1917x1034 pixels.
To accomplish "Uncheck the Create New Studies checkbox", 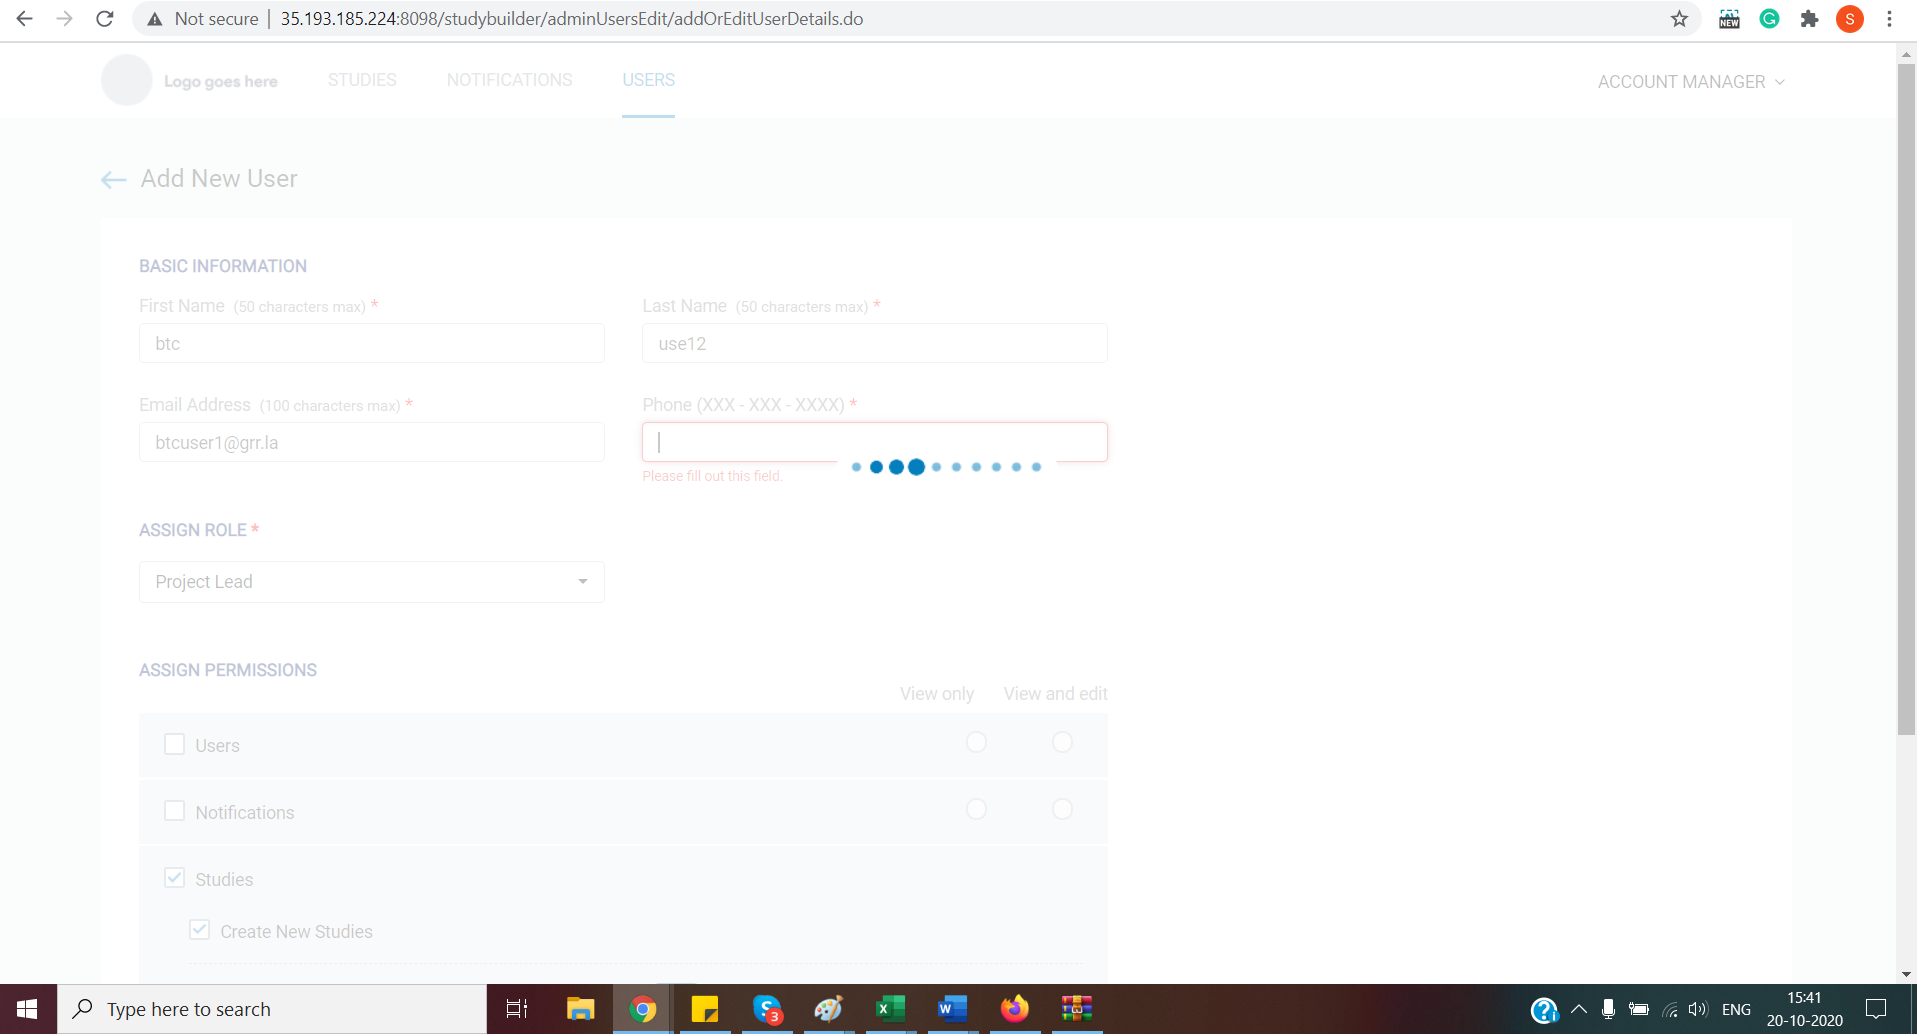I will click(x=199, y=929).
